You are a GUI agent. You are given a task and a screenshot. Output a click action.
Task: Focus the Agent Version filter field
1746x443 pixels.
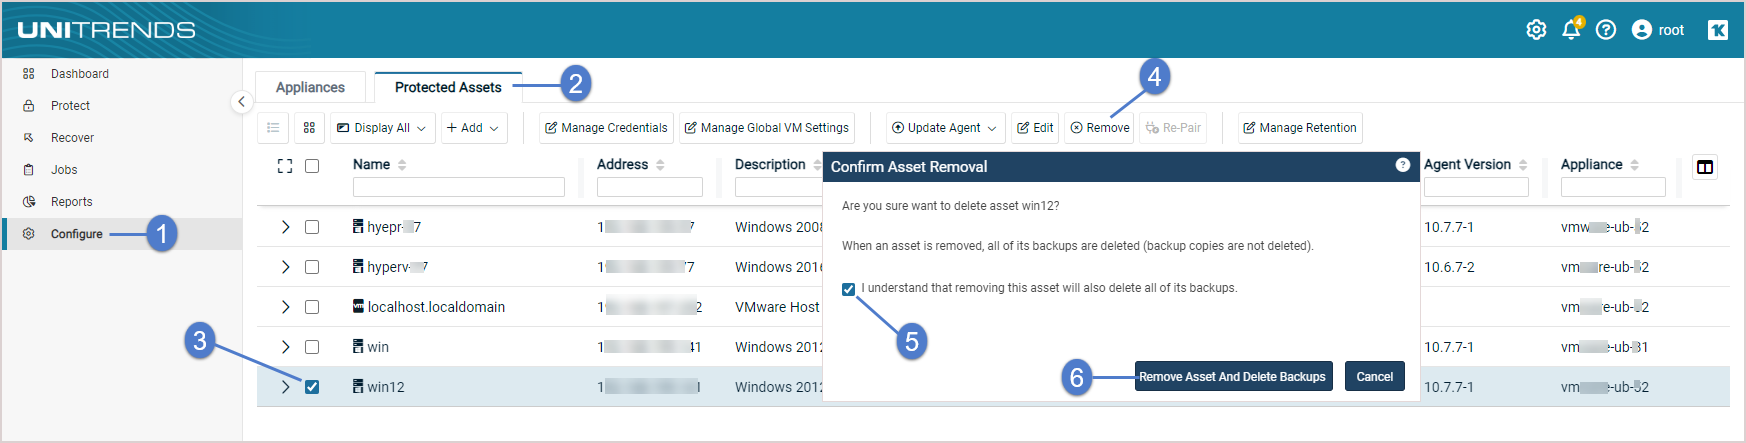click(1476, 187)
